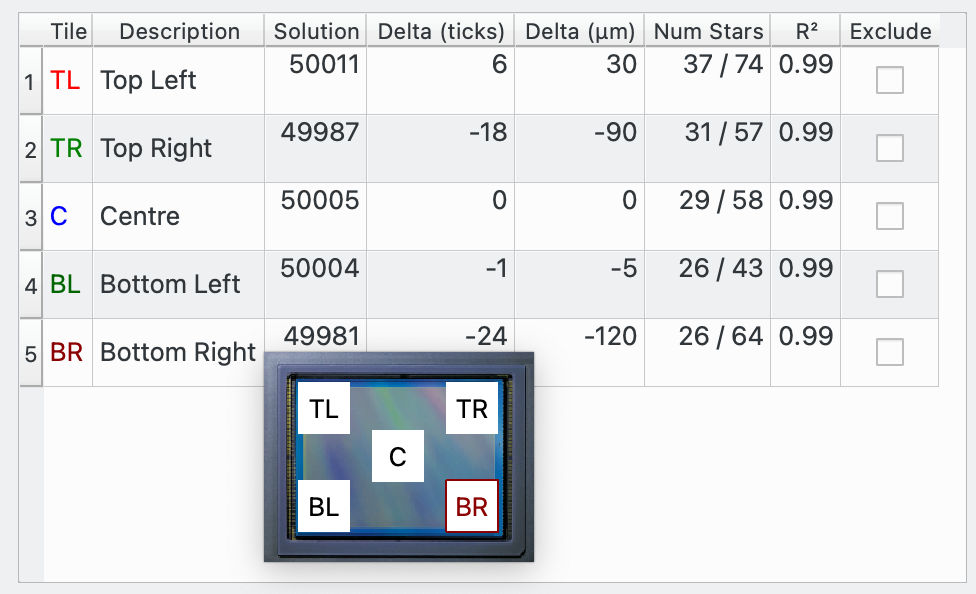Click the R² column header
Screen dimensions: 976x594
pyautogui.click(x=805, y=32)
